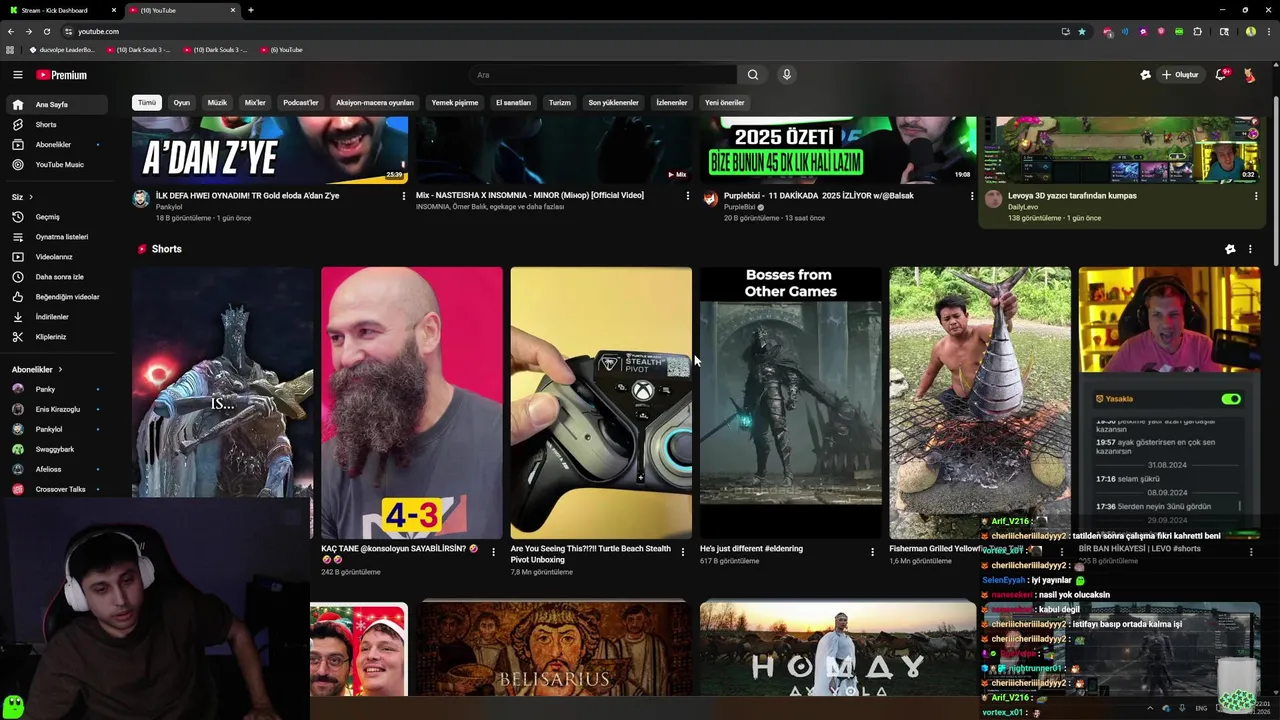Open site info icon beside youtube.com
The height and width of the screenshot is (720, 1280).
point(68,31)
